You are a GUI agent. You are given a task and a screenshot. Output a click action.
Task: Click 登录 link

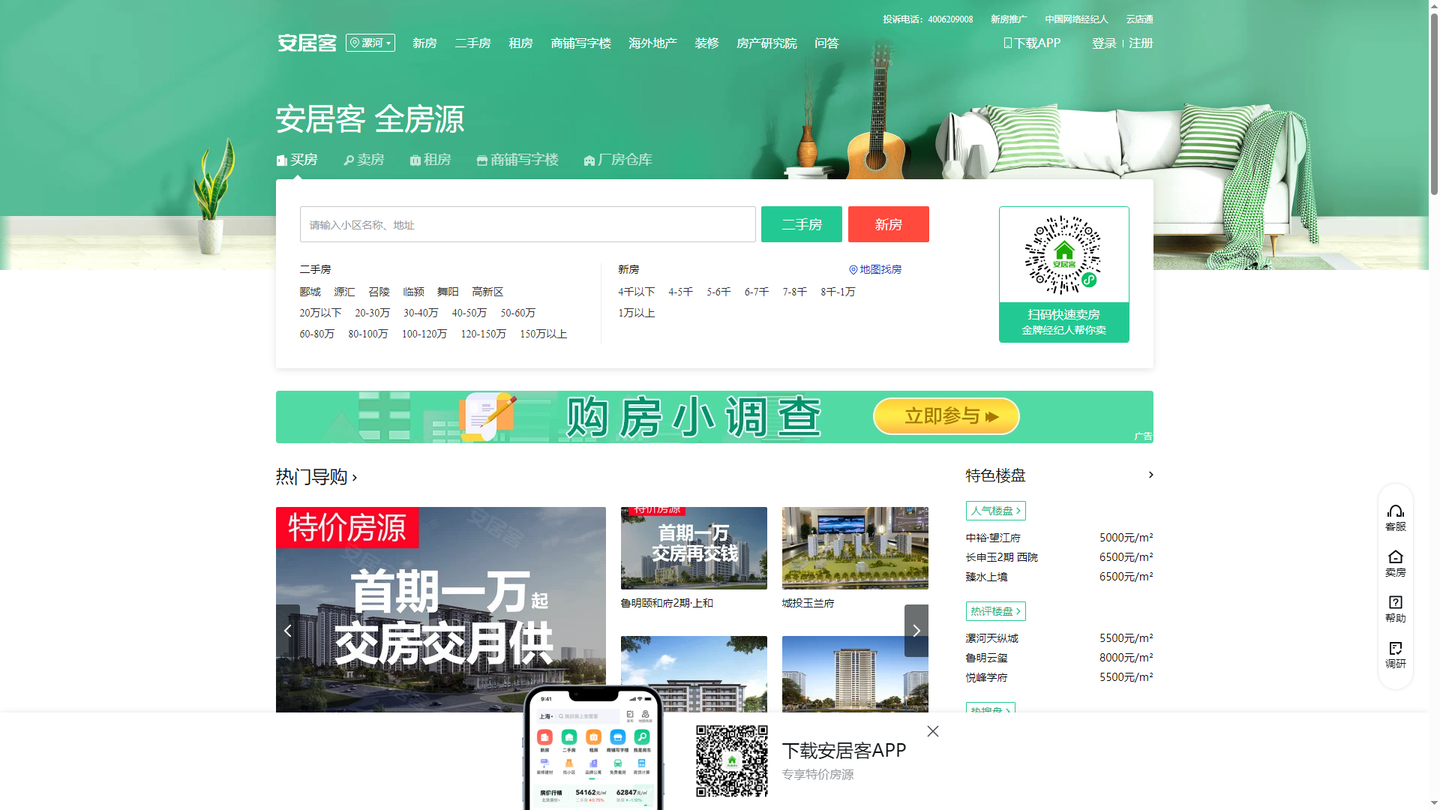click(x=1104, y=43)
